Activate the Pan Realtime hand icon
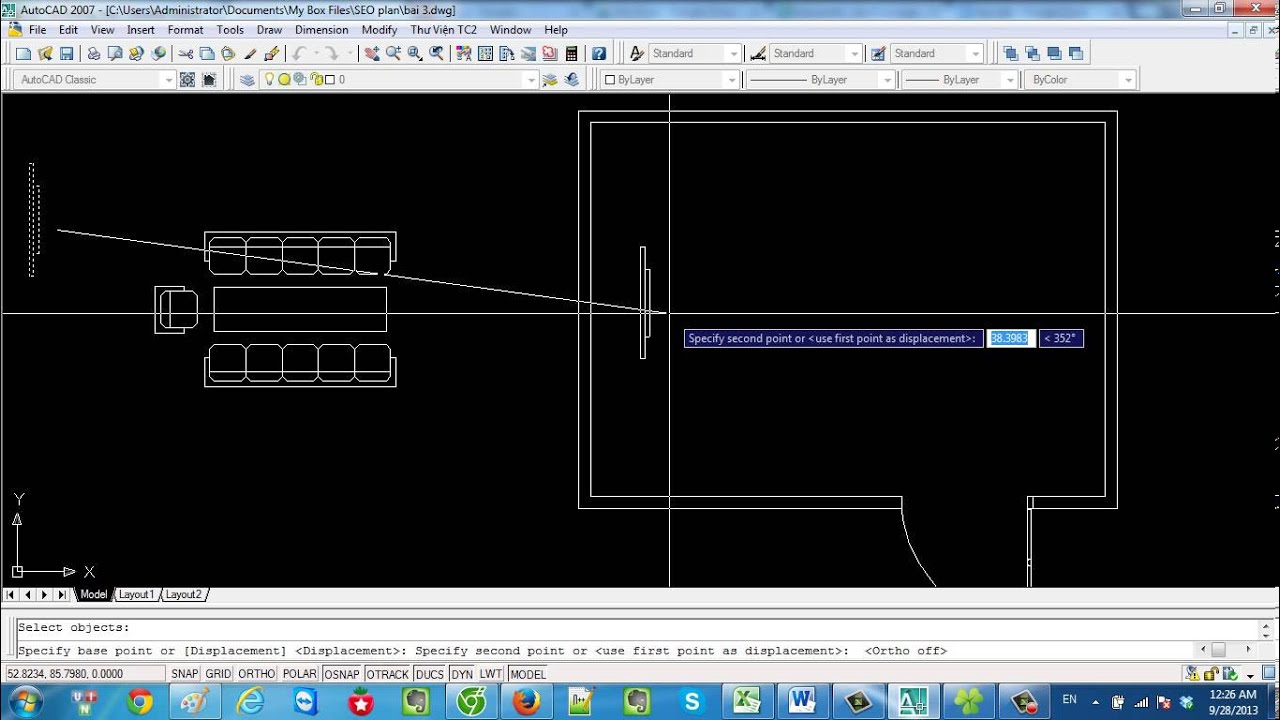 pyautogui.click(x=372, y=53)
